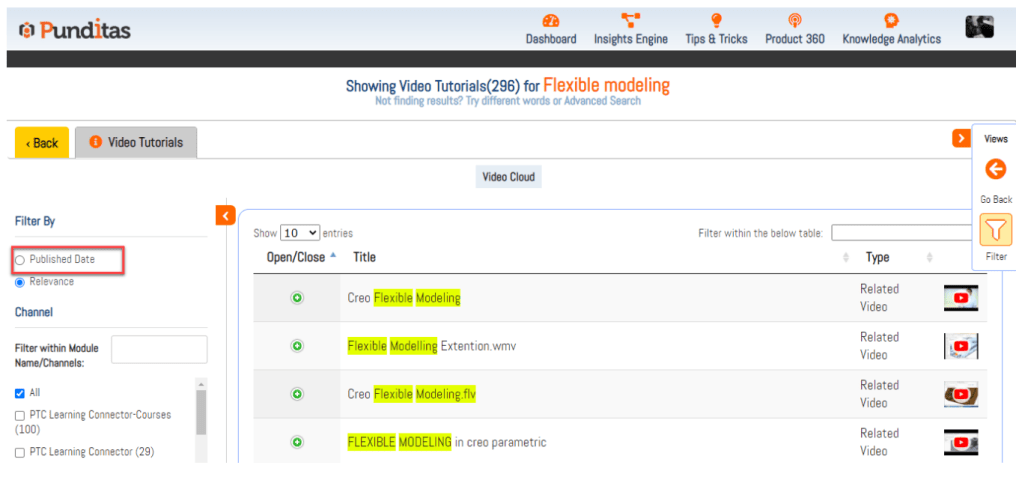
Task: Open thumbnail for Creo Flexible Modeling video
Action: coord(960,298)
